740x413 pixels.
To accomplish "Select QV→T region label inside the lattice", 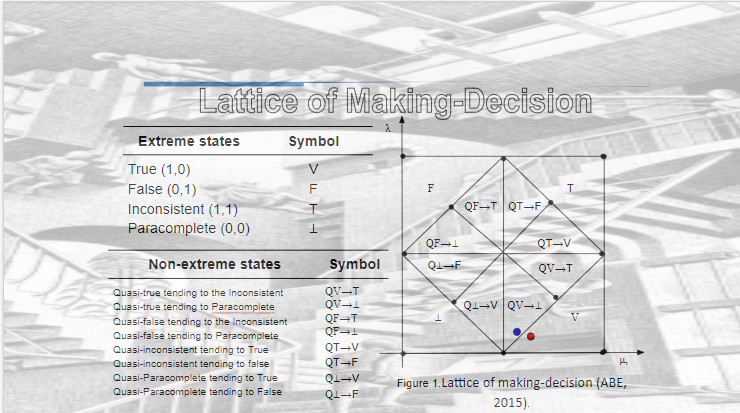I will point(555,269).
